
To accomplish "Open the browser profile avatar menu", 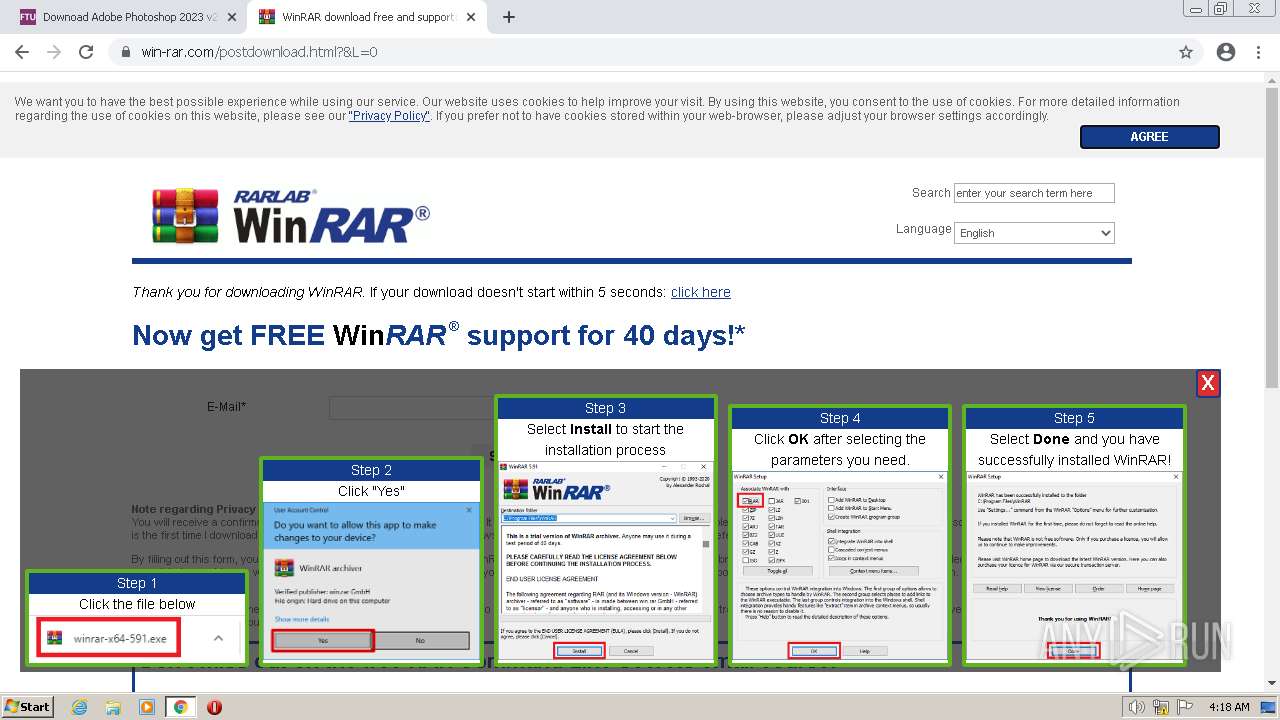I will (x=1226, y=52).
